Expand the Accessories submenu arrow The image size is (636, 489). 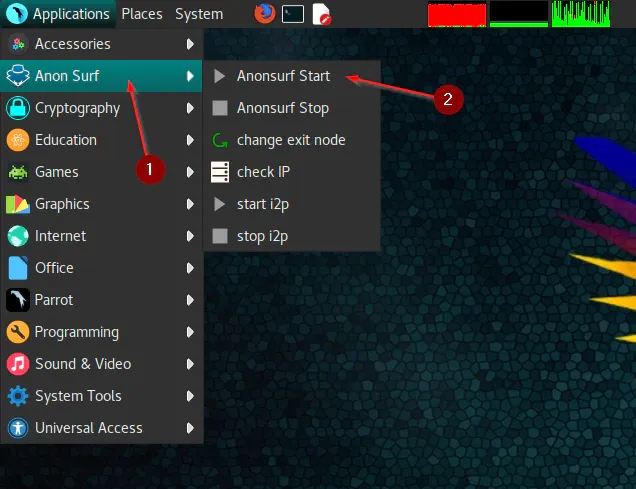[x=190, y=44]
